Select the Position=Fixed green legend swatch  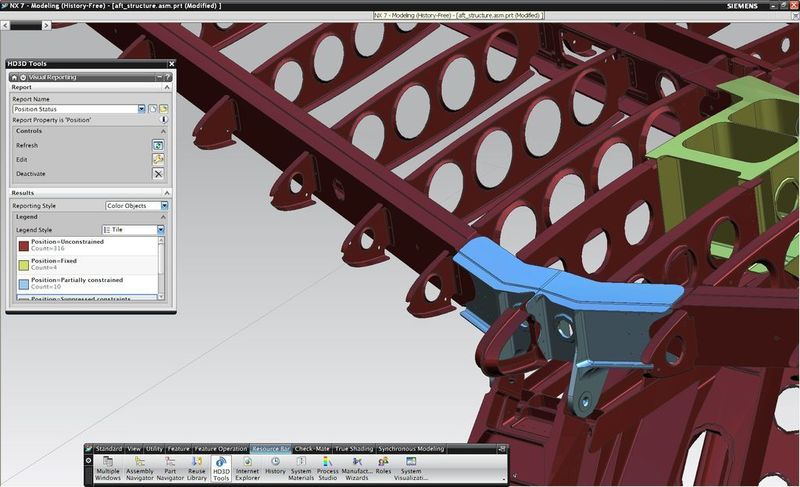(x=24, y=265)
